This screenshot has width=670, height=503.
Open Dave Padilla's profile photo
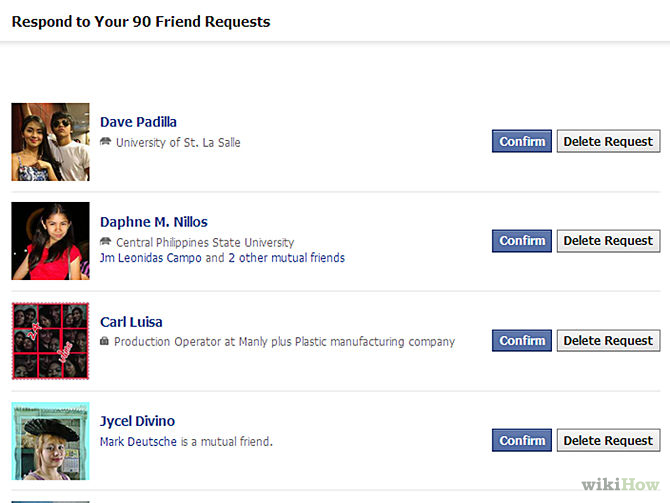pos(50,142)
